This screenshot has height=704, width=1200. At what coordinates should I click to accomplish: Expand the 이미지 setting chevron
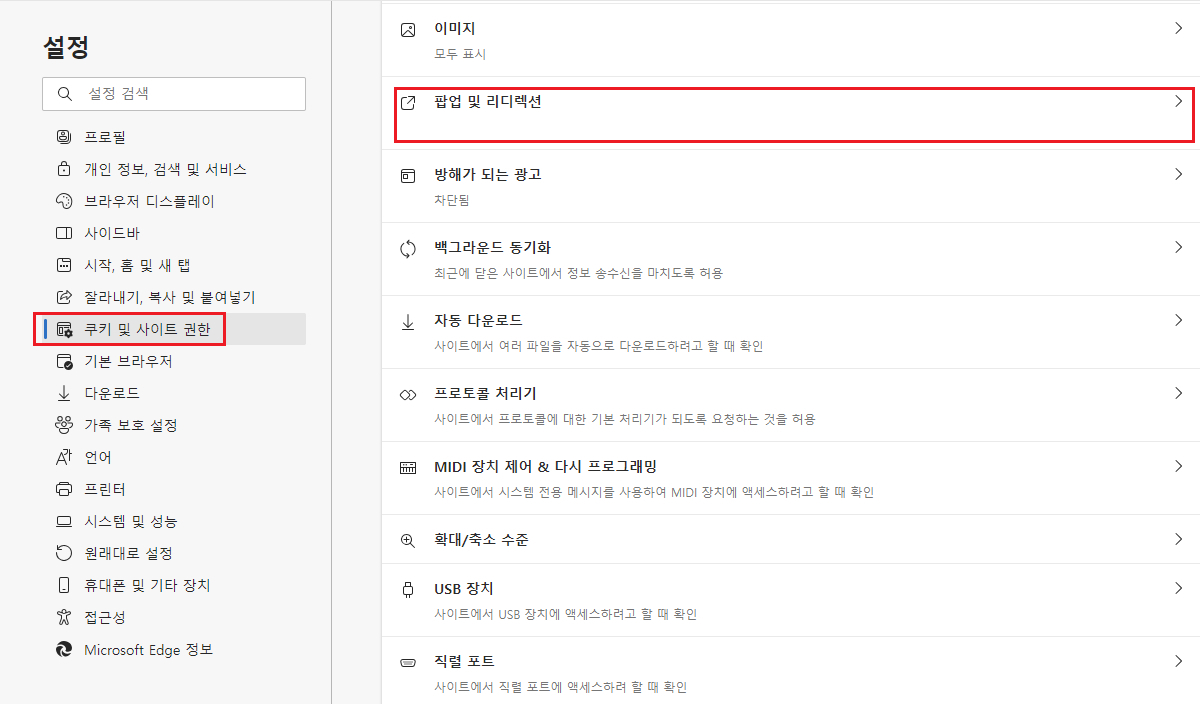point(1178,29)
